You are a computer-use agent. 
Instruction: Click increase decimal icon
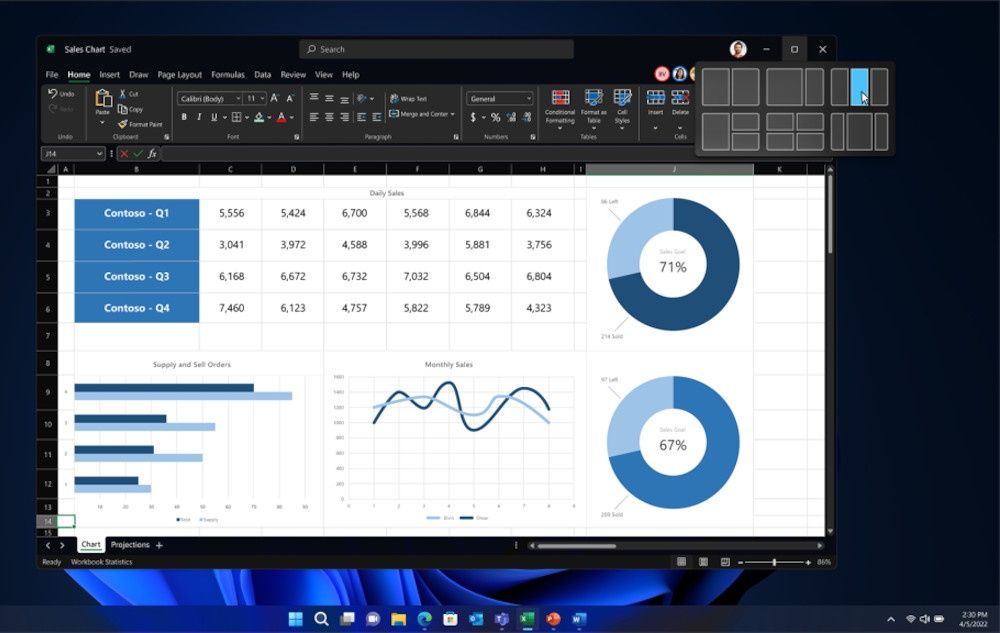(x=511, y=117)
